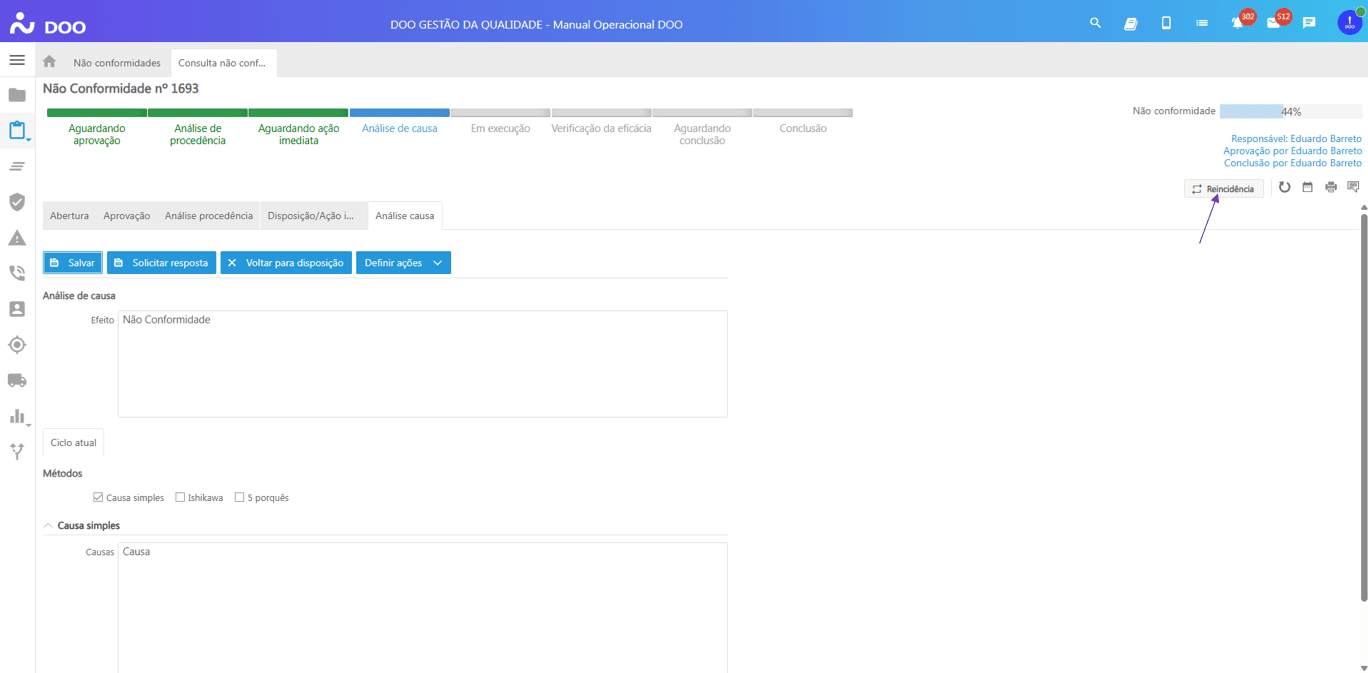Click the Salvar button
The image size is (1368, 673).
coord(72,263)
